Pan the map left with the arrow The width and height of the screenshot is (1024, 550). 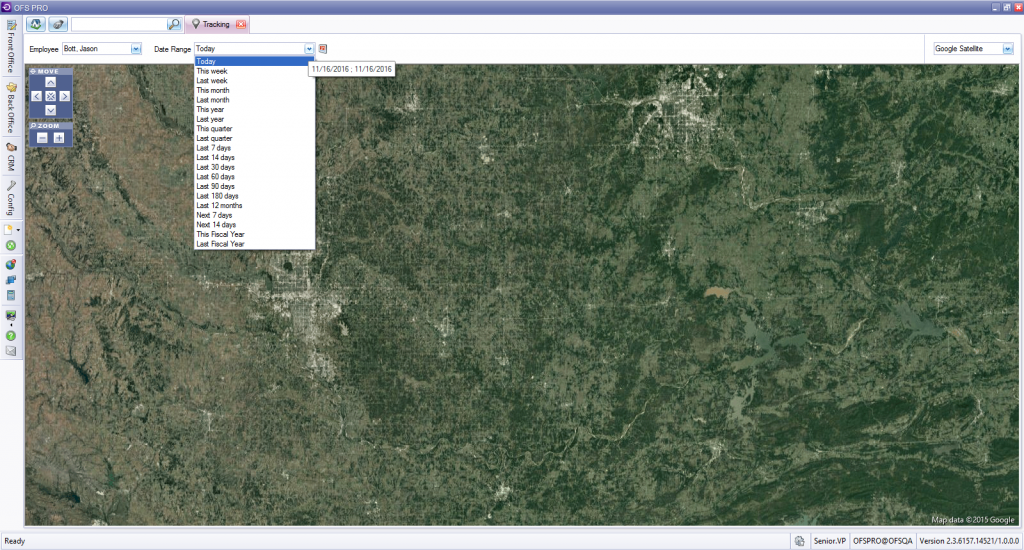[x=37, y=96]
